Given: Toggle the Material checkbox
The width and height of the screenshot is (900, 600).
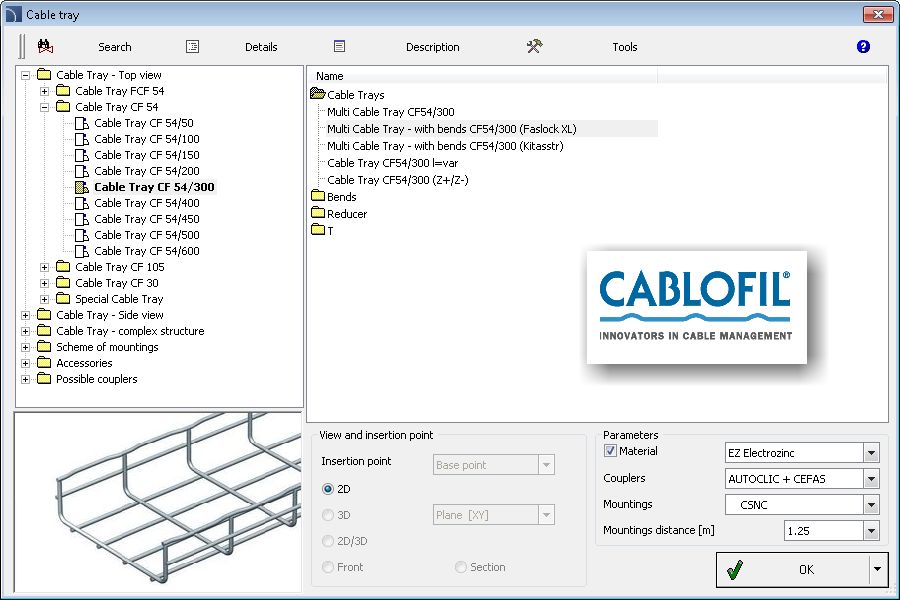Looking at the screenshot, I should [x=610, y=451].
